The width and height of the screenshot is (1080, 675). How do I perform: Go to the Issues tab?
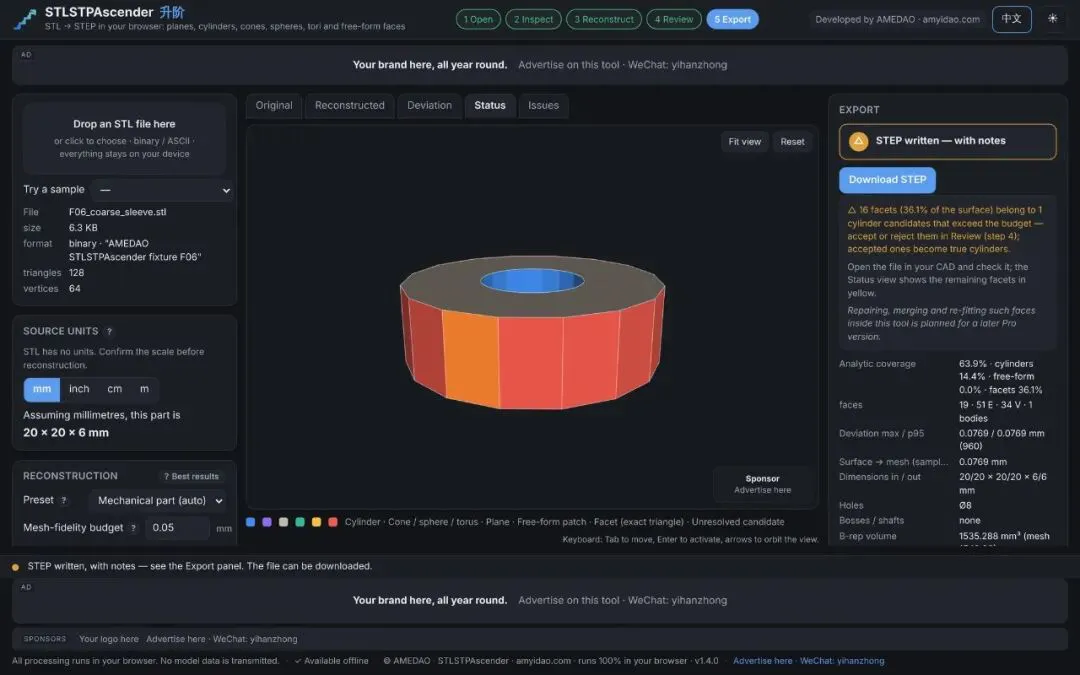point(543,105)
